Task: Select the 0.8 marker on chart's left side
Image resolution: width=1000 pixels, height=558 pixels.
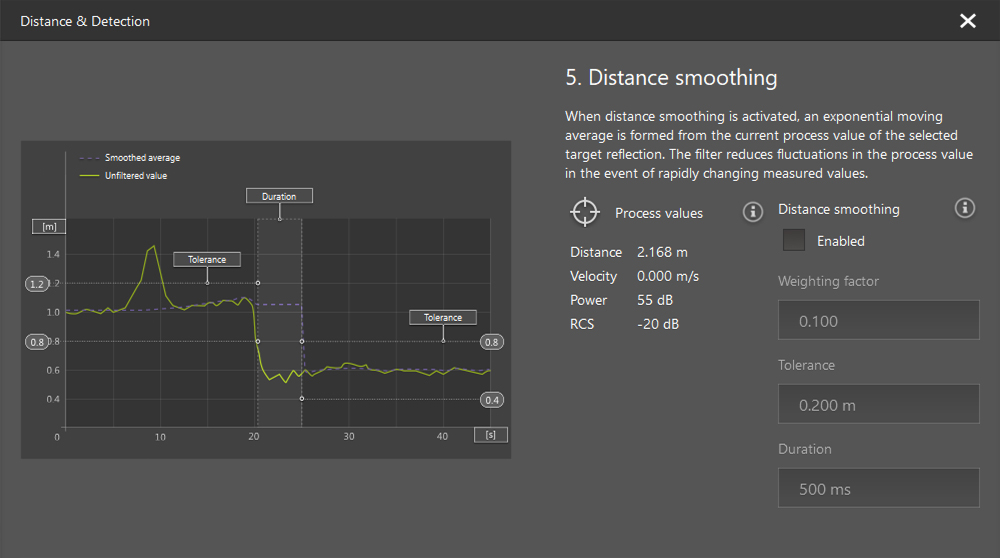Action: pyautogui.click(x=37, y=342)
